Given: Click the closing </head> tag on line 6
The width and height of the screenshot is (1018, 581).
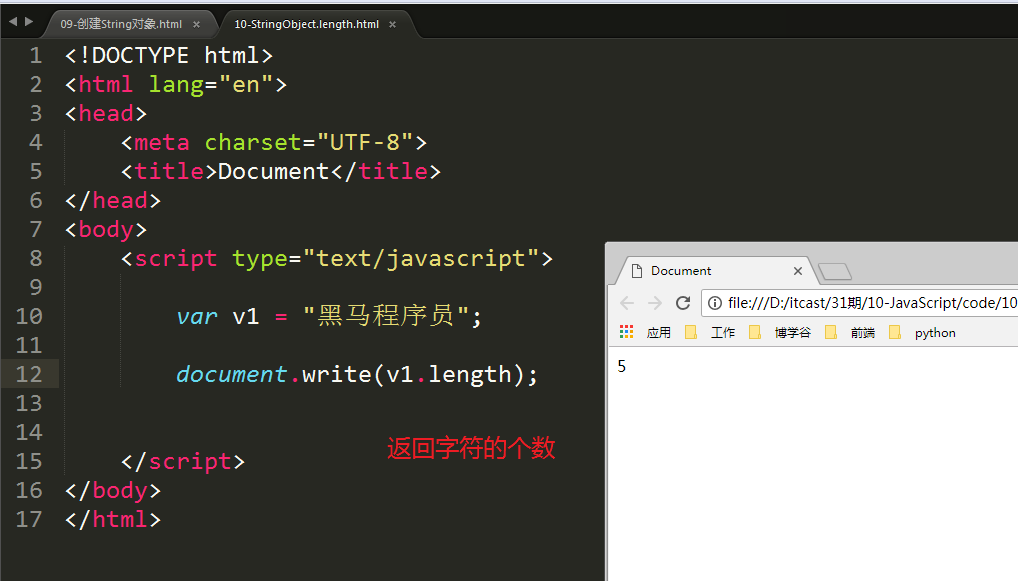Looking at the screenshot, I should 113,201.
